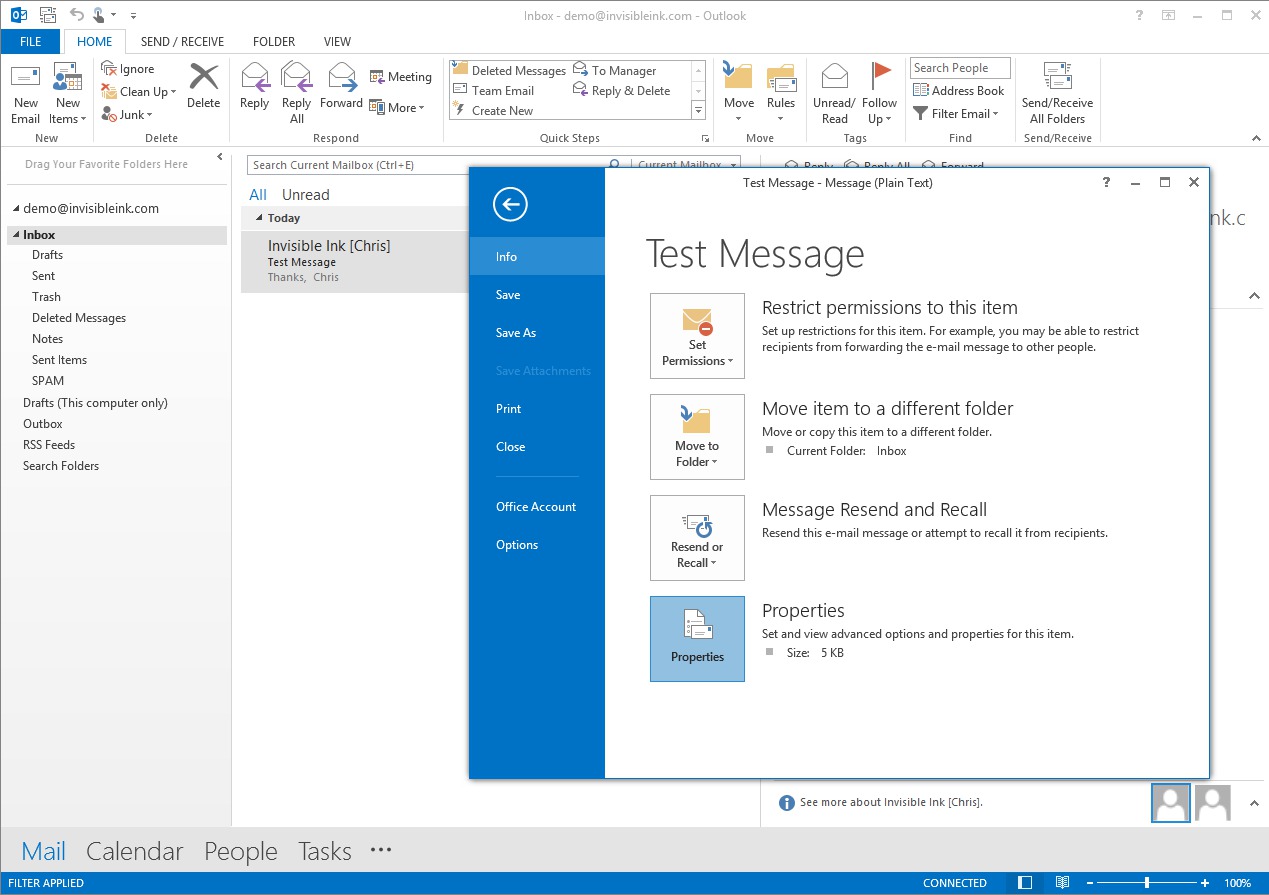The width and height of the screenshot is (1269, 895).
Task: Open the Properties button
Action: [x=697, y=639]
